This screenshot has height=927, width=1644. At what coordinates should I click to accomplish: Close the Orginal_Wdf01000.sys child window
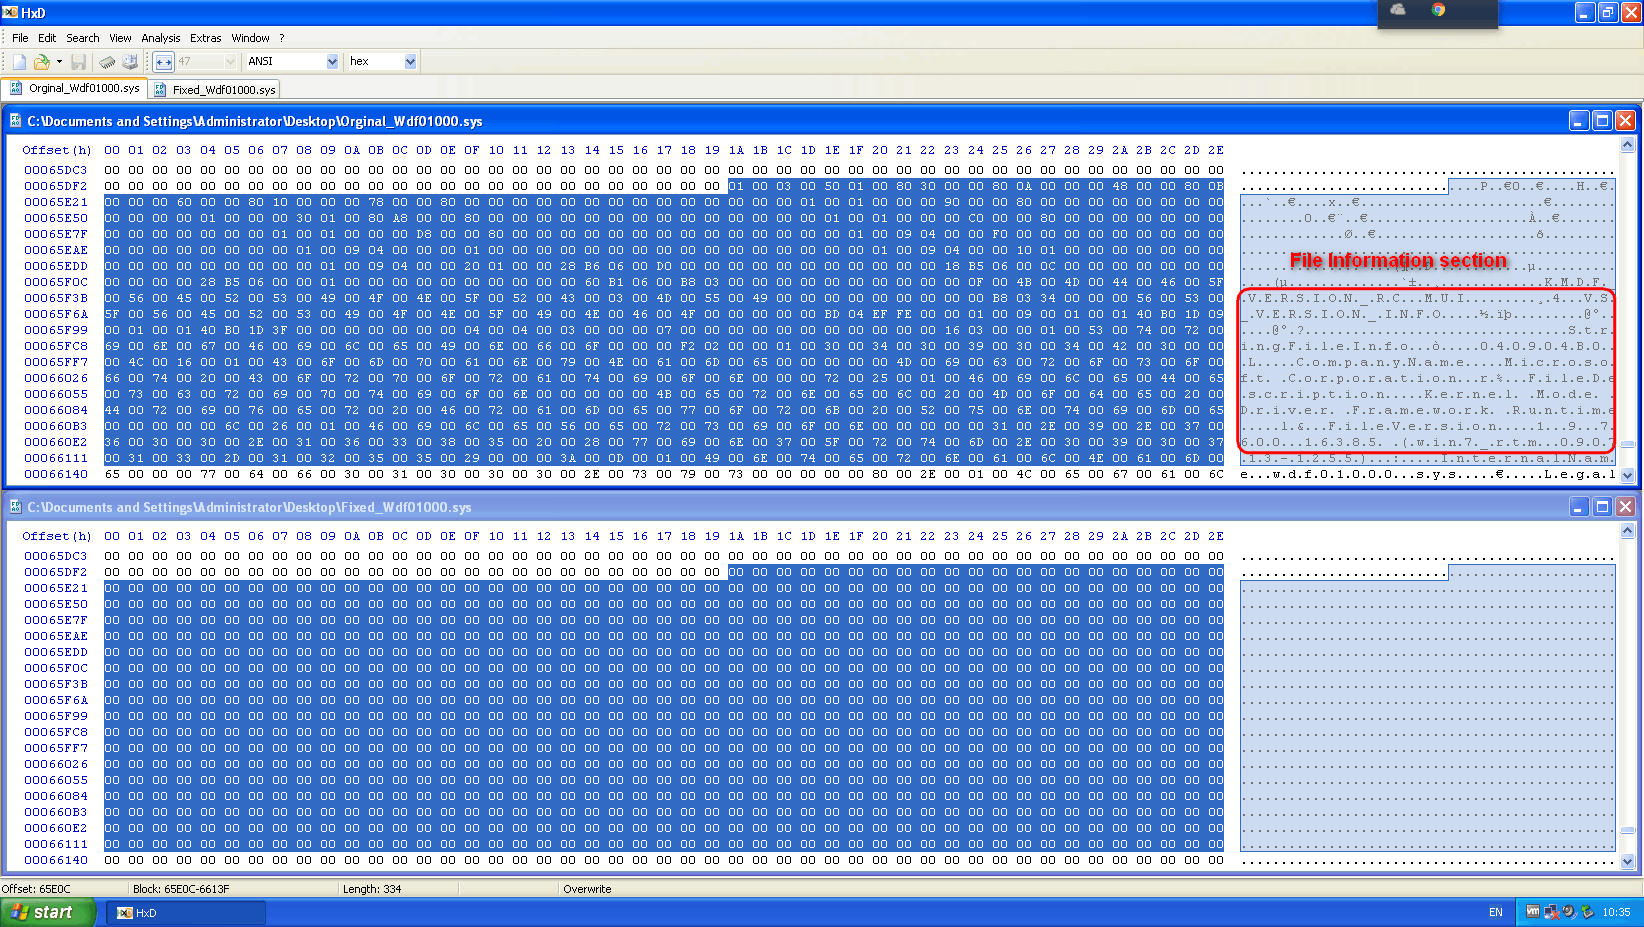click(x=1625, y=121)
